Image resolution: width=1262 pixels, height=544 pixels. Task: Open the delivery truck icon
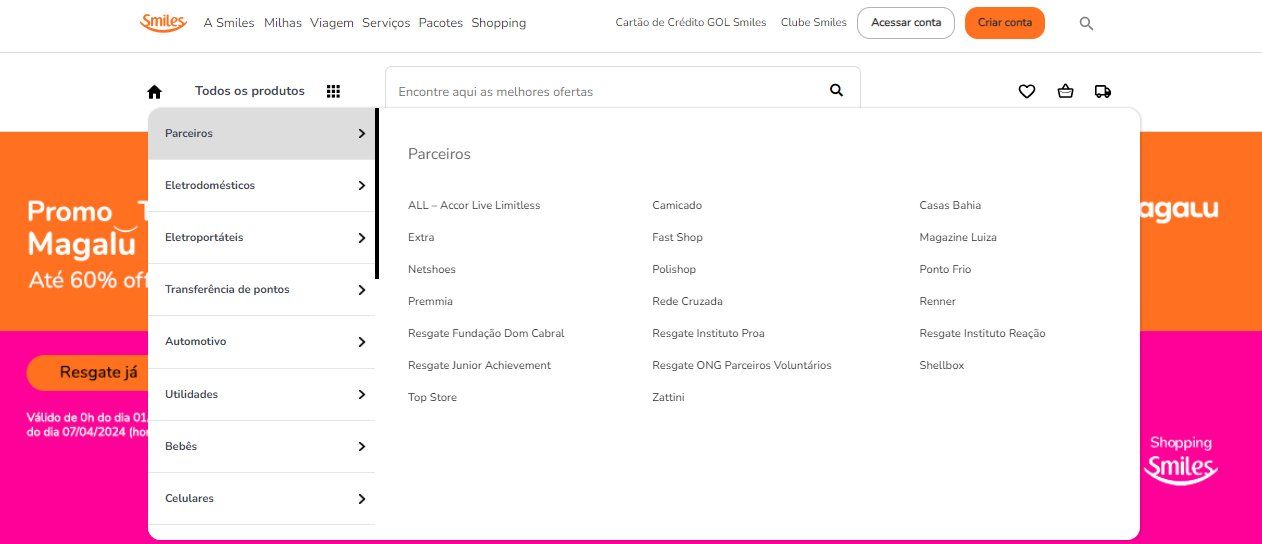tap(1103, 91)
